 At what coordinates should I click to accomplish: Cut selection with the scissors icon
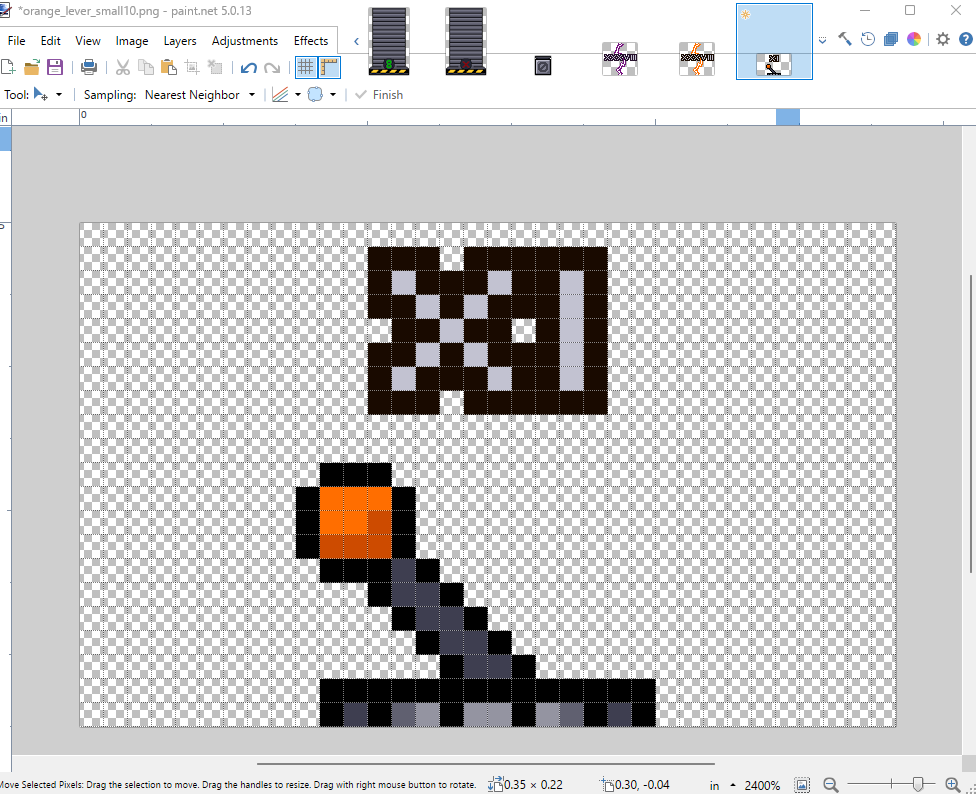123,67
